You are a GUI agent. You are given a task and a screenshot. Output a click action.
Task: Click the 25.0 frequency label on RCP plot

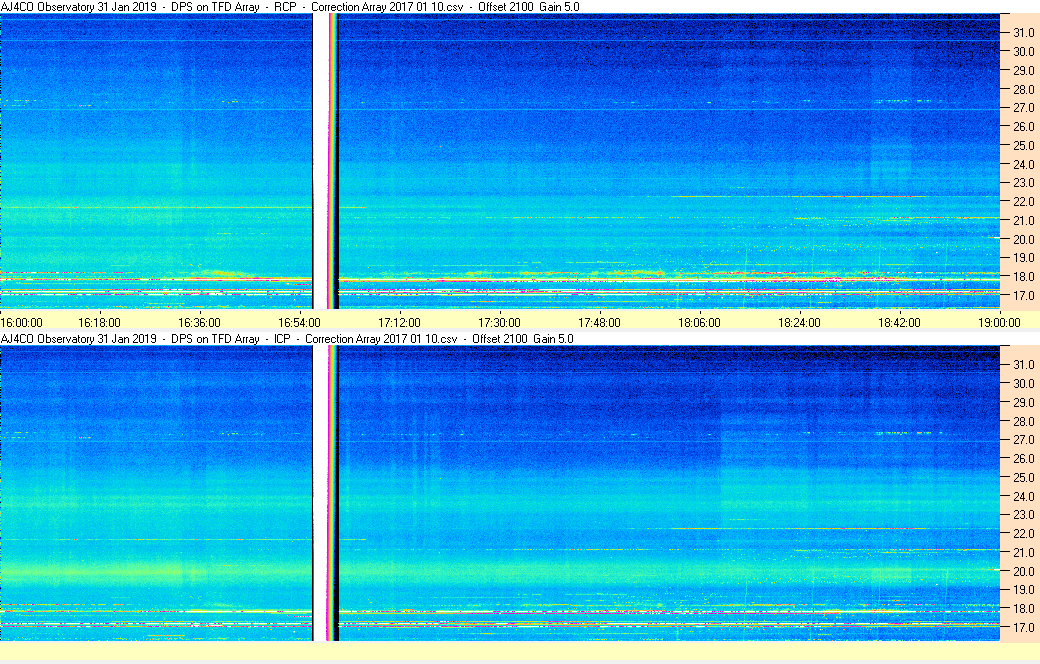[1023, 145]
